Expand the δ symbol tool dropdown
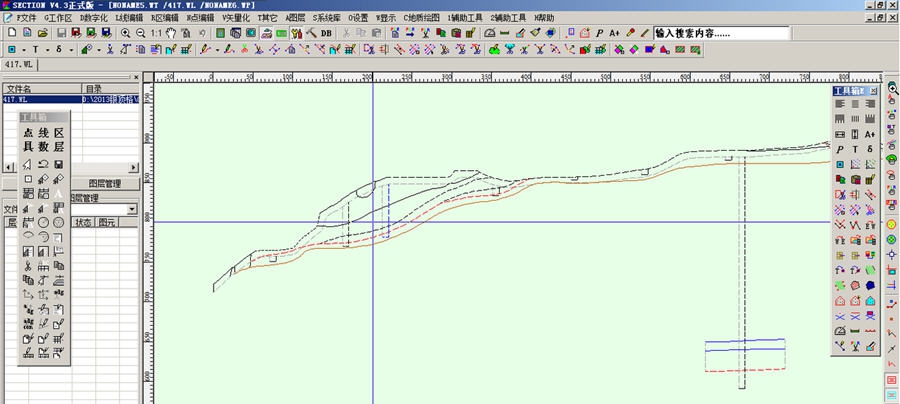900x404 pixels. point(71,49)
